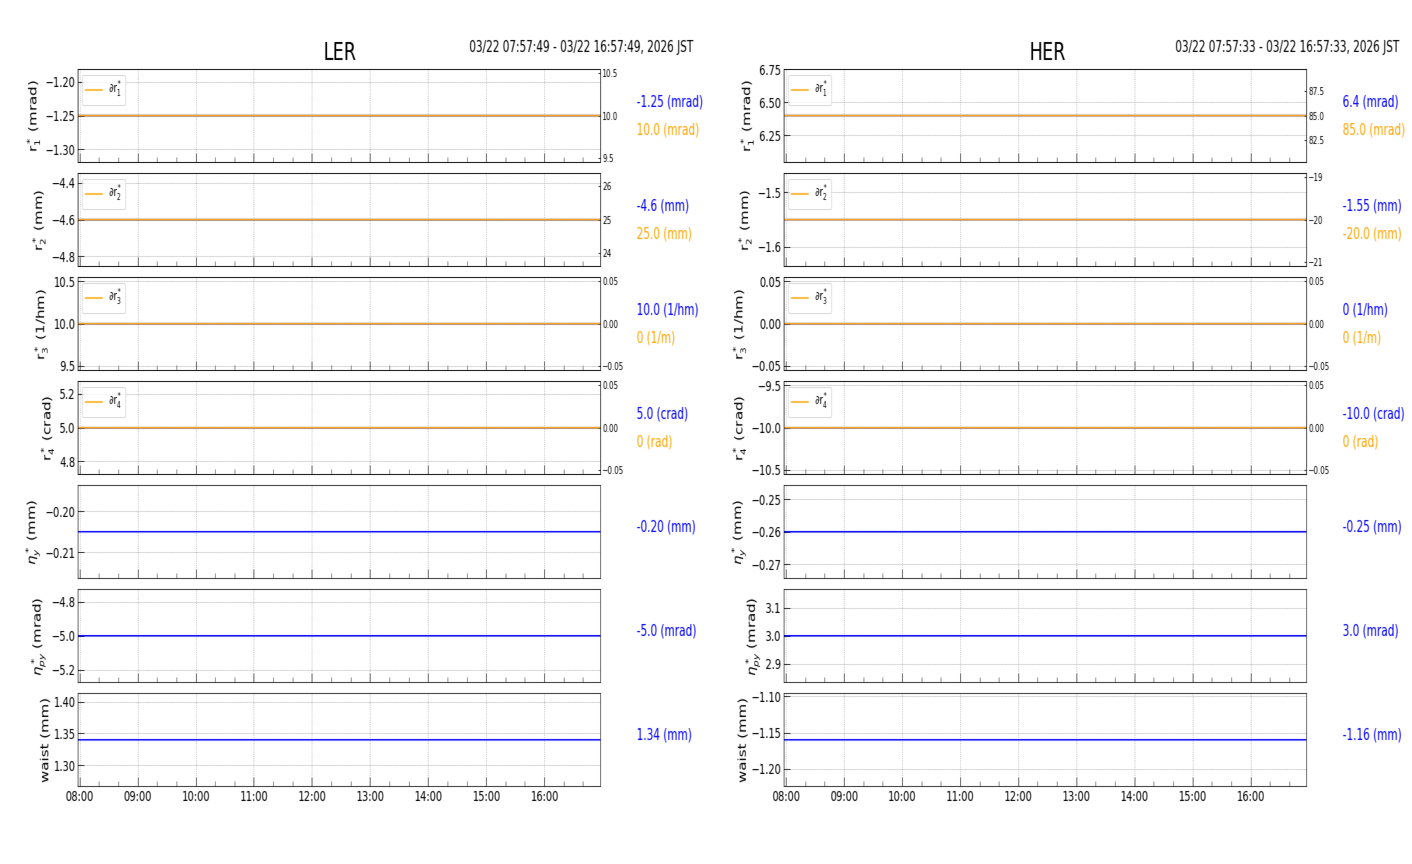This screenshot has height=864, width=1412.
Task: Select the r3* (1/hm) axis label in LER
Action: [x=40, y=324]
